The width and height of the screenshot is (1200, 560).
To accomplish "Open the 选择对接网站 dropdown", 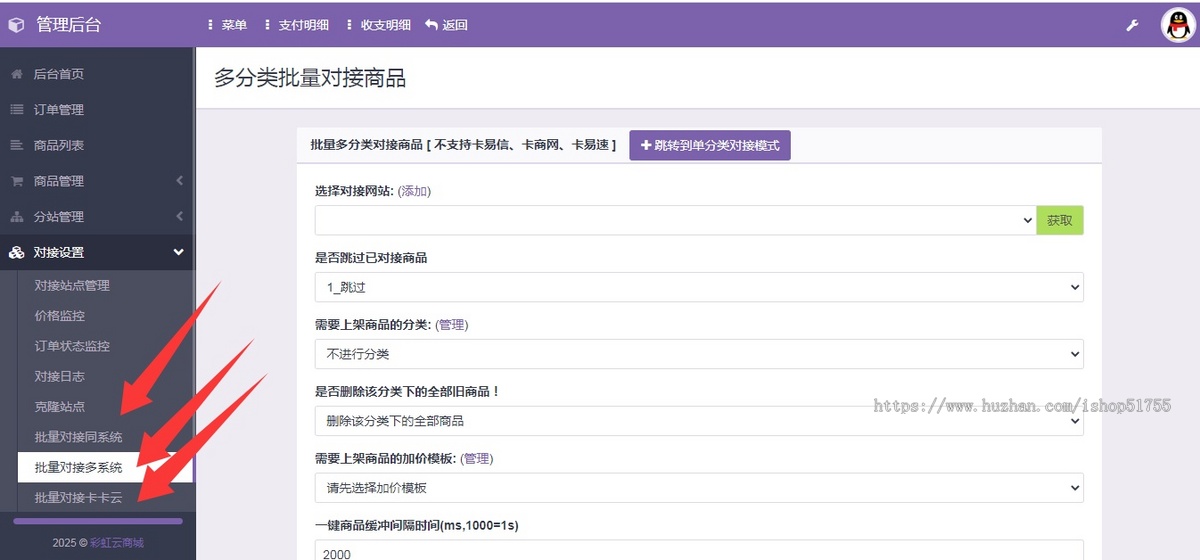I will click(x=675, y=220).
